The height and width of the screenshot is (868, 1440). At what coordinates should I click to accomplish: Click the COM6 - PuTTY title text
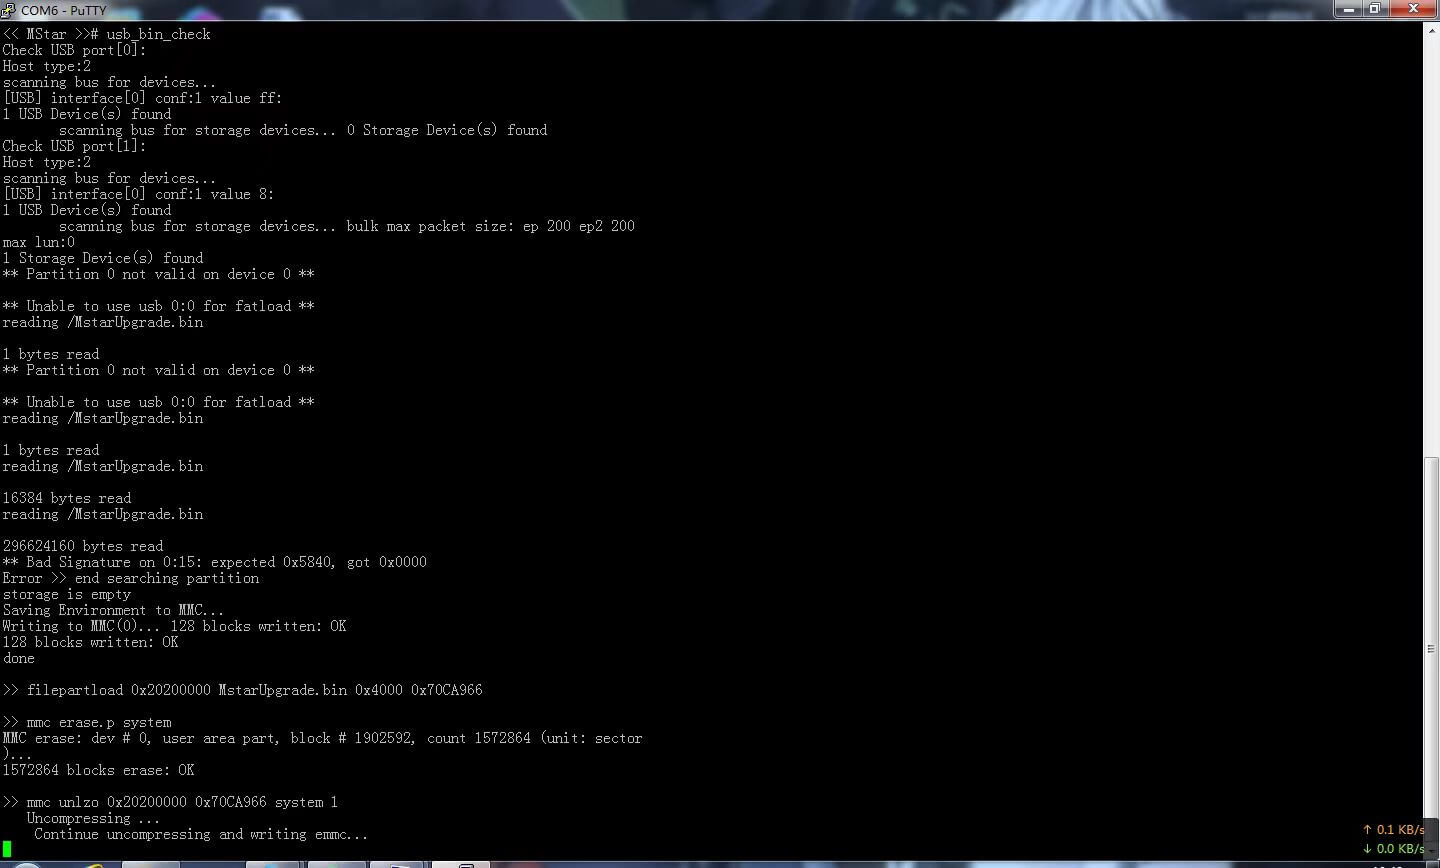(63, 10)
